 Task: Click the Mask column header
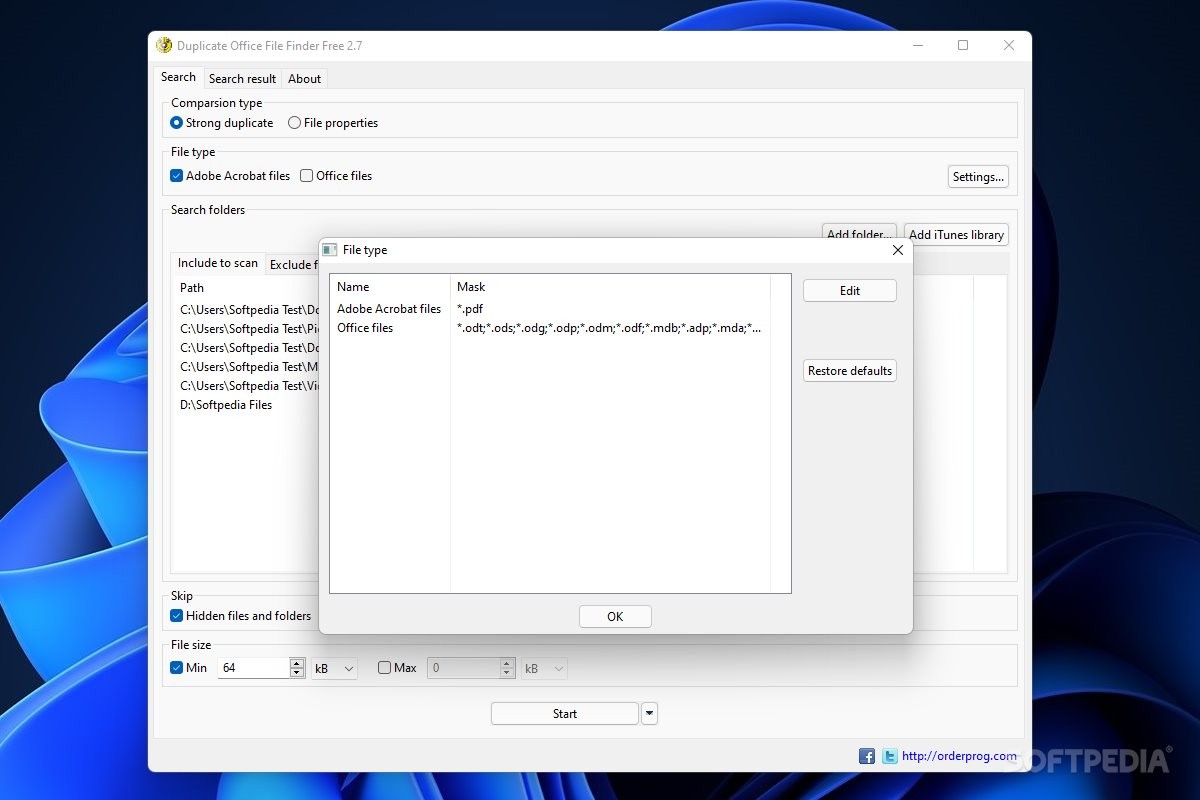[x=610, y=287]
